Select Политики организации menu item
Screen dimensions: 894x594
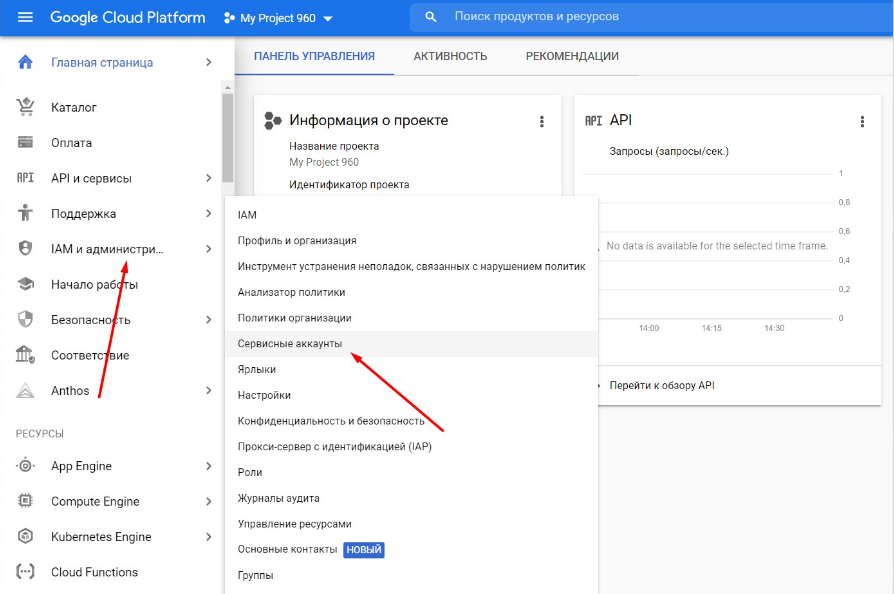coord(411,318)
